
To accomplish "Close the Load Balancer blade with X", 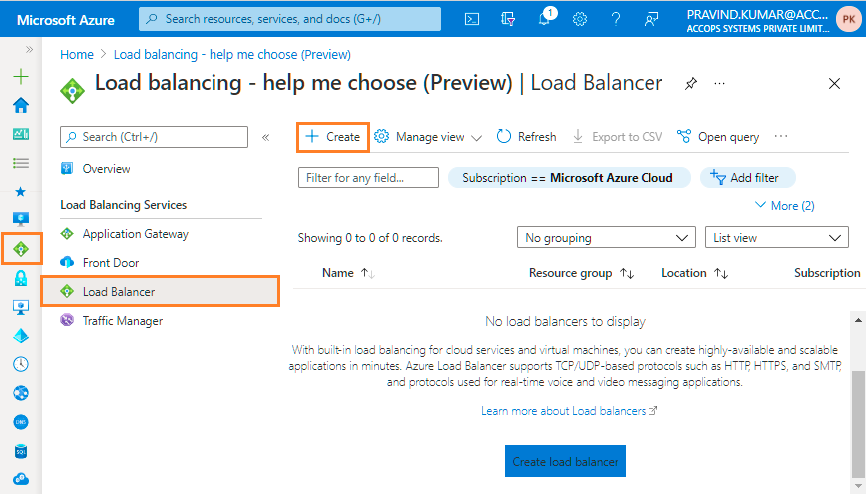I will 835,83.
